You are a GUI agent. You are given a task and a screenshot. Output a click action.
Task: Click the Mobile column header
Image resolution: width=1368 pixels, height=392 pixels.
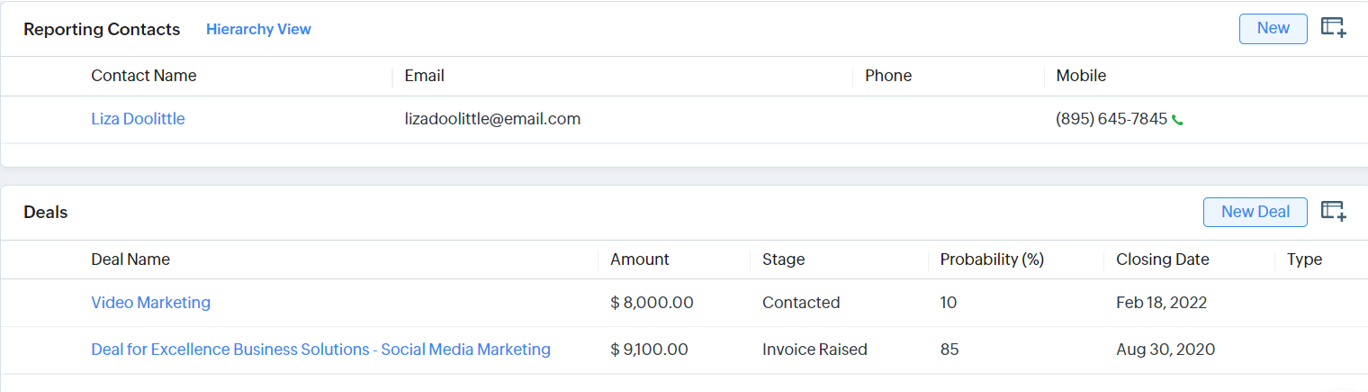click(x=1081, y=76)
